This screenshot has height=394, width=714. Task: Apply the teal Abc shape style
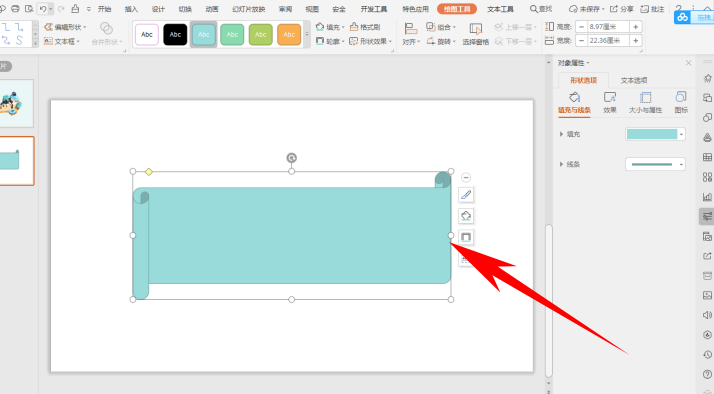click(x=204, y=35)
